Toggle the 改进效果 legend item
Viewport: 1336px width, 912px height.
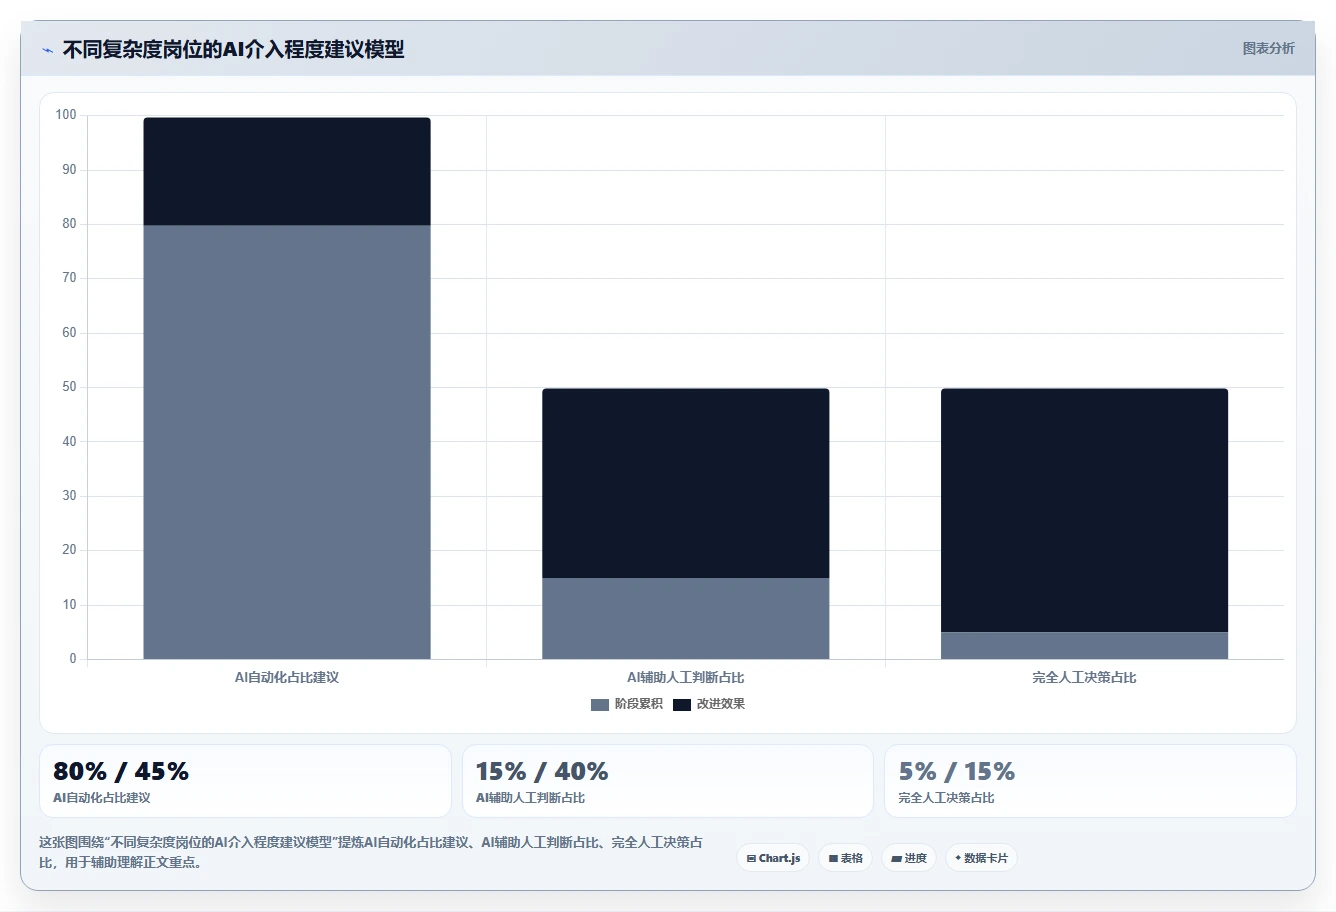pos(709,704)
